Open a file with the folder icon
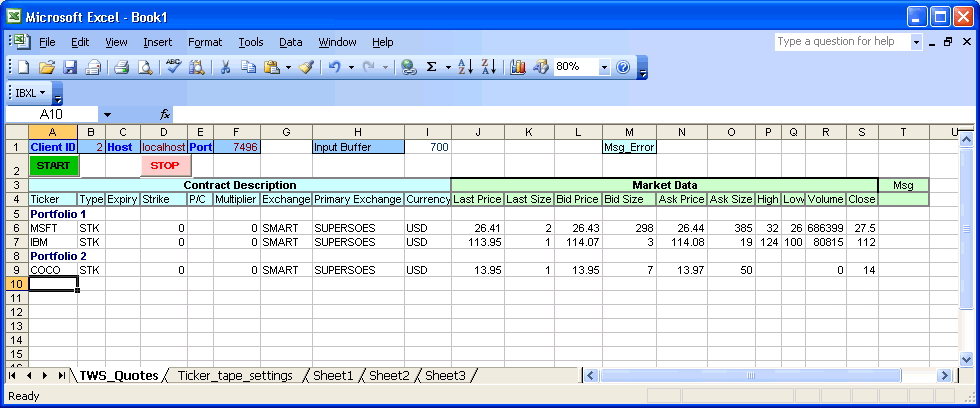This screenshot has width=980, height=408. tap(46, 67)
